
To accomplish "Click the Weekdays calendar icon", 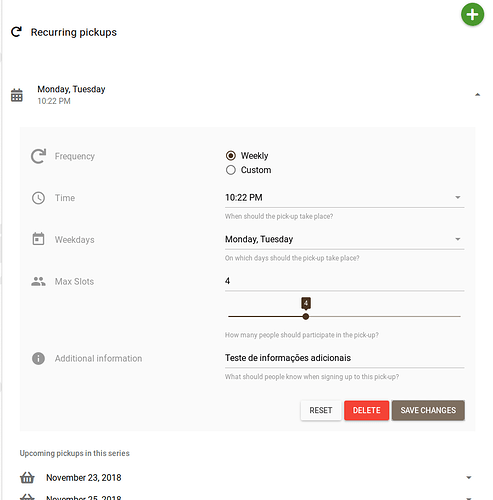I will (x=38, y=239).
